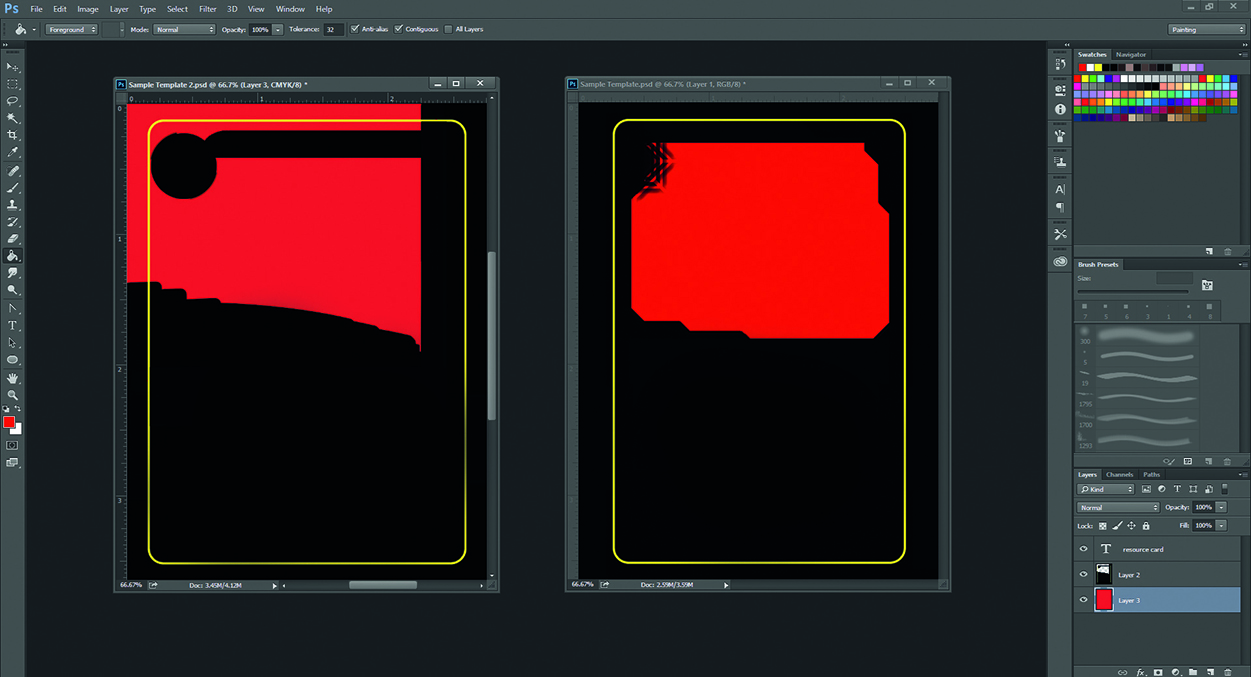Select the Crop tool

(x=13, y=135)
